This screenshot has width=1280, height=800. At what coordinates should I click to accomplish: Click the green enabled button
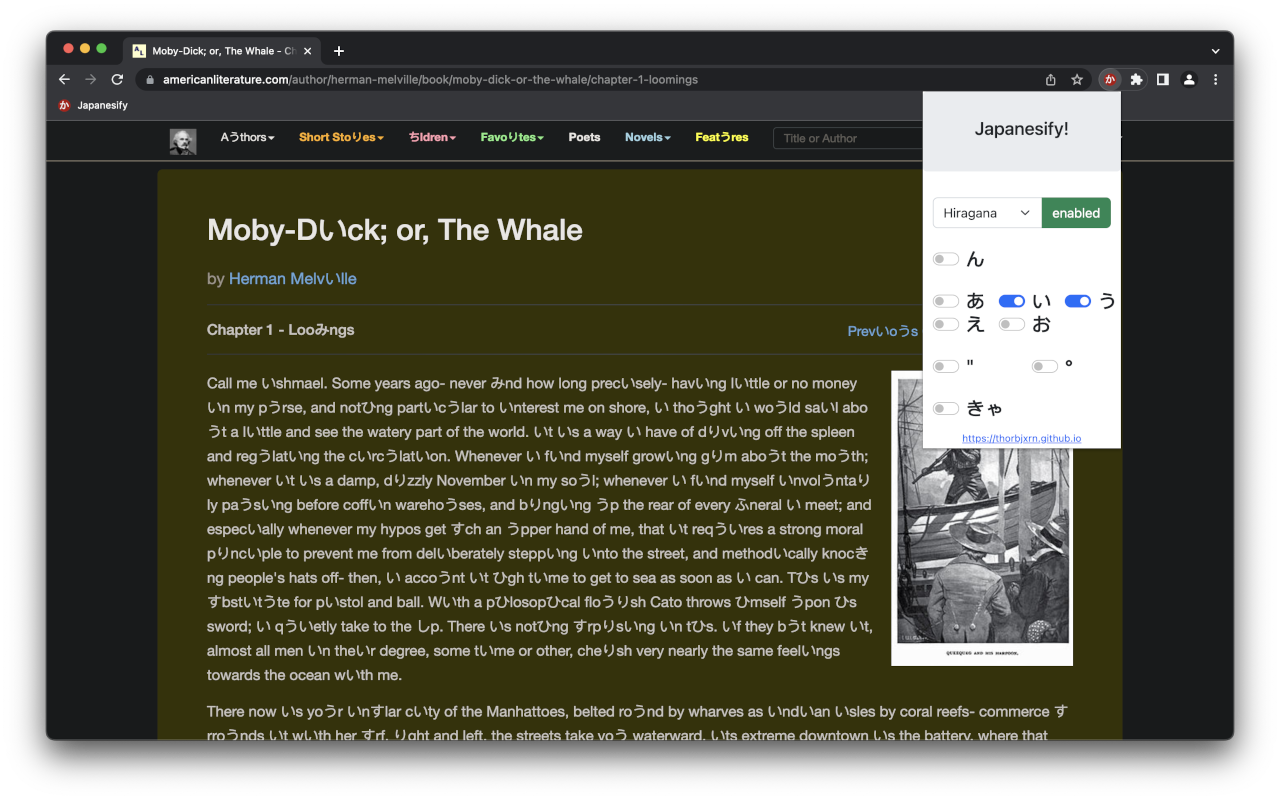pos(1076,213)
